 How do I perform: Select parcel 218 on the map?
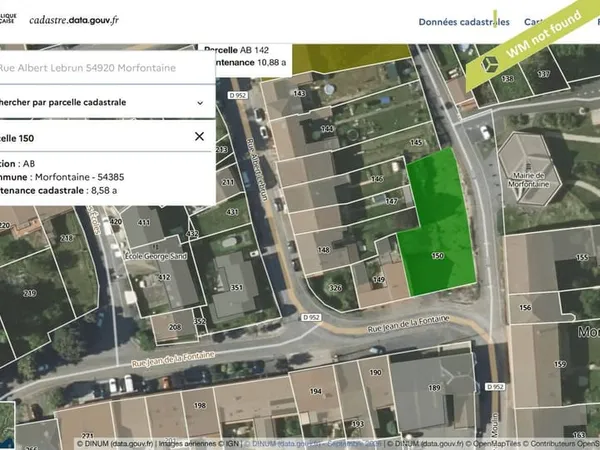click(x=67, y=238)
